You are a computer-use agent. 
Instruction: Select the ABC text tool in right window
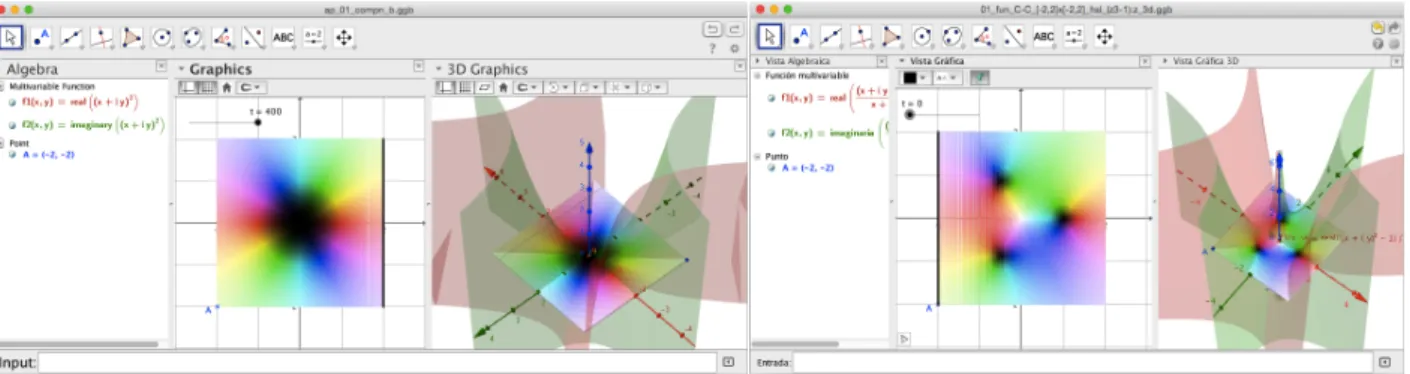(1044, 36)
